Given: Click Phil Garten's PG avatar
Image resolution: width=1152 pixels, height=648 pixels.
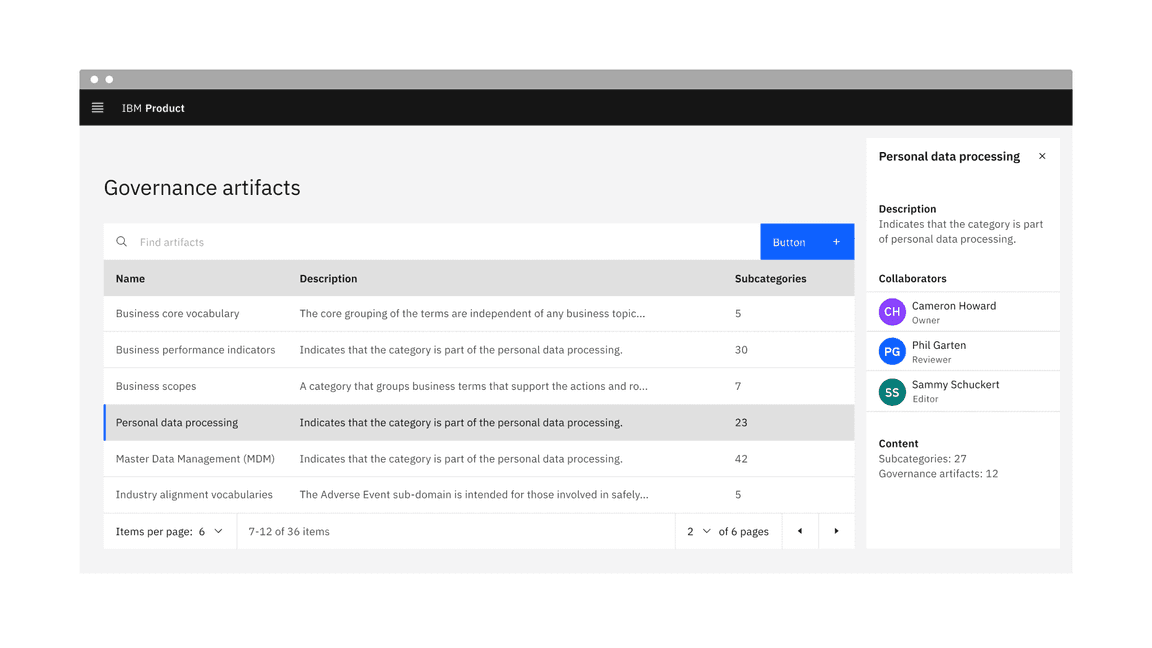Looking at the screenshot, I should 891,351.
